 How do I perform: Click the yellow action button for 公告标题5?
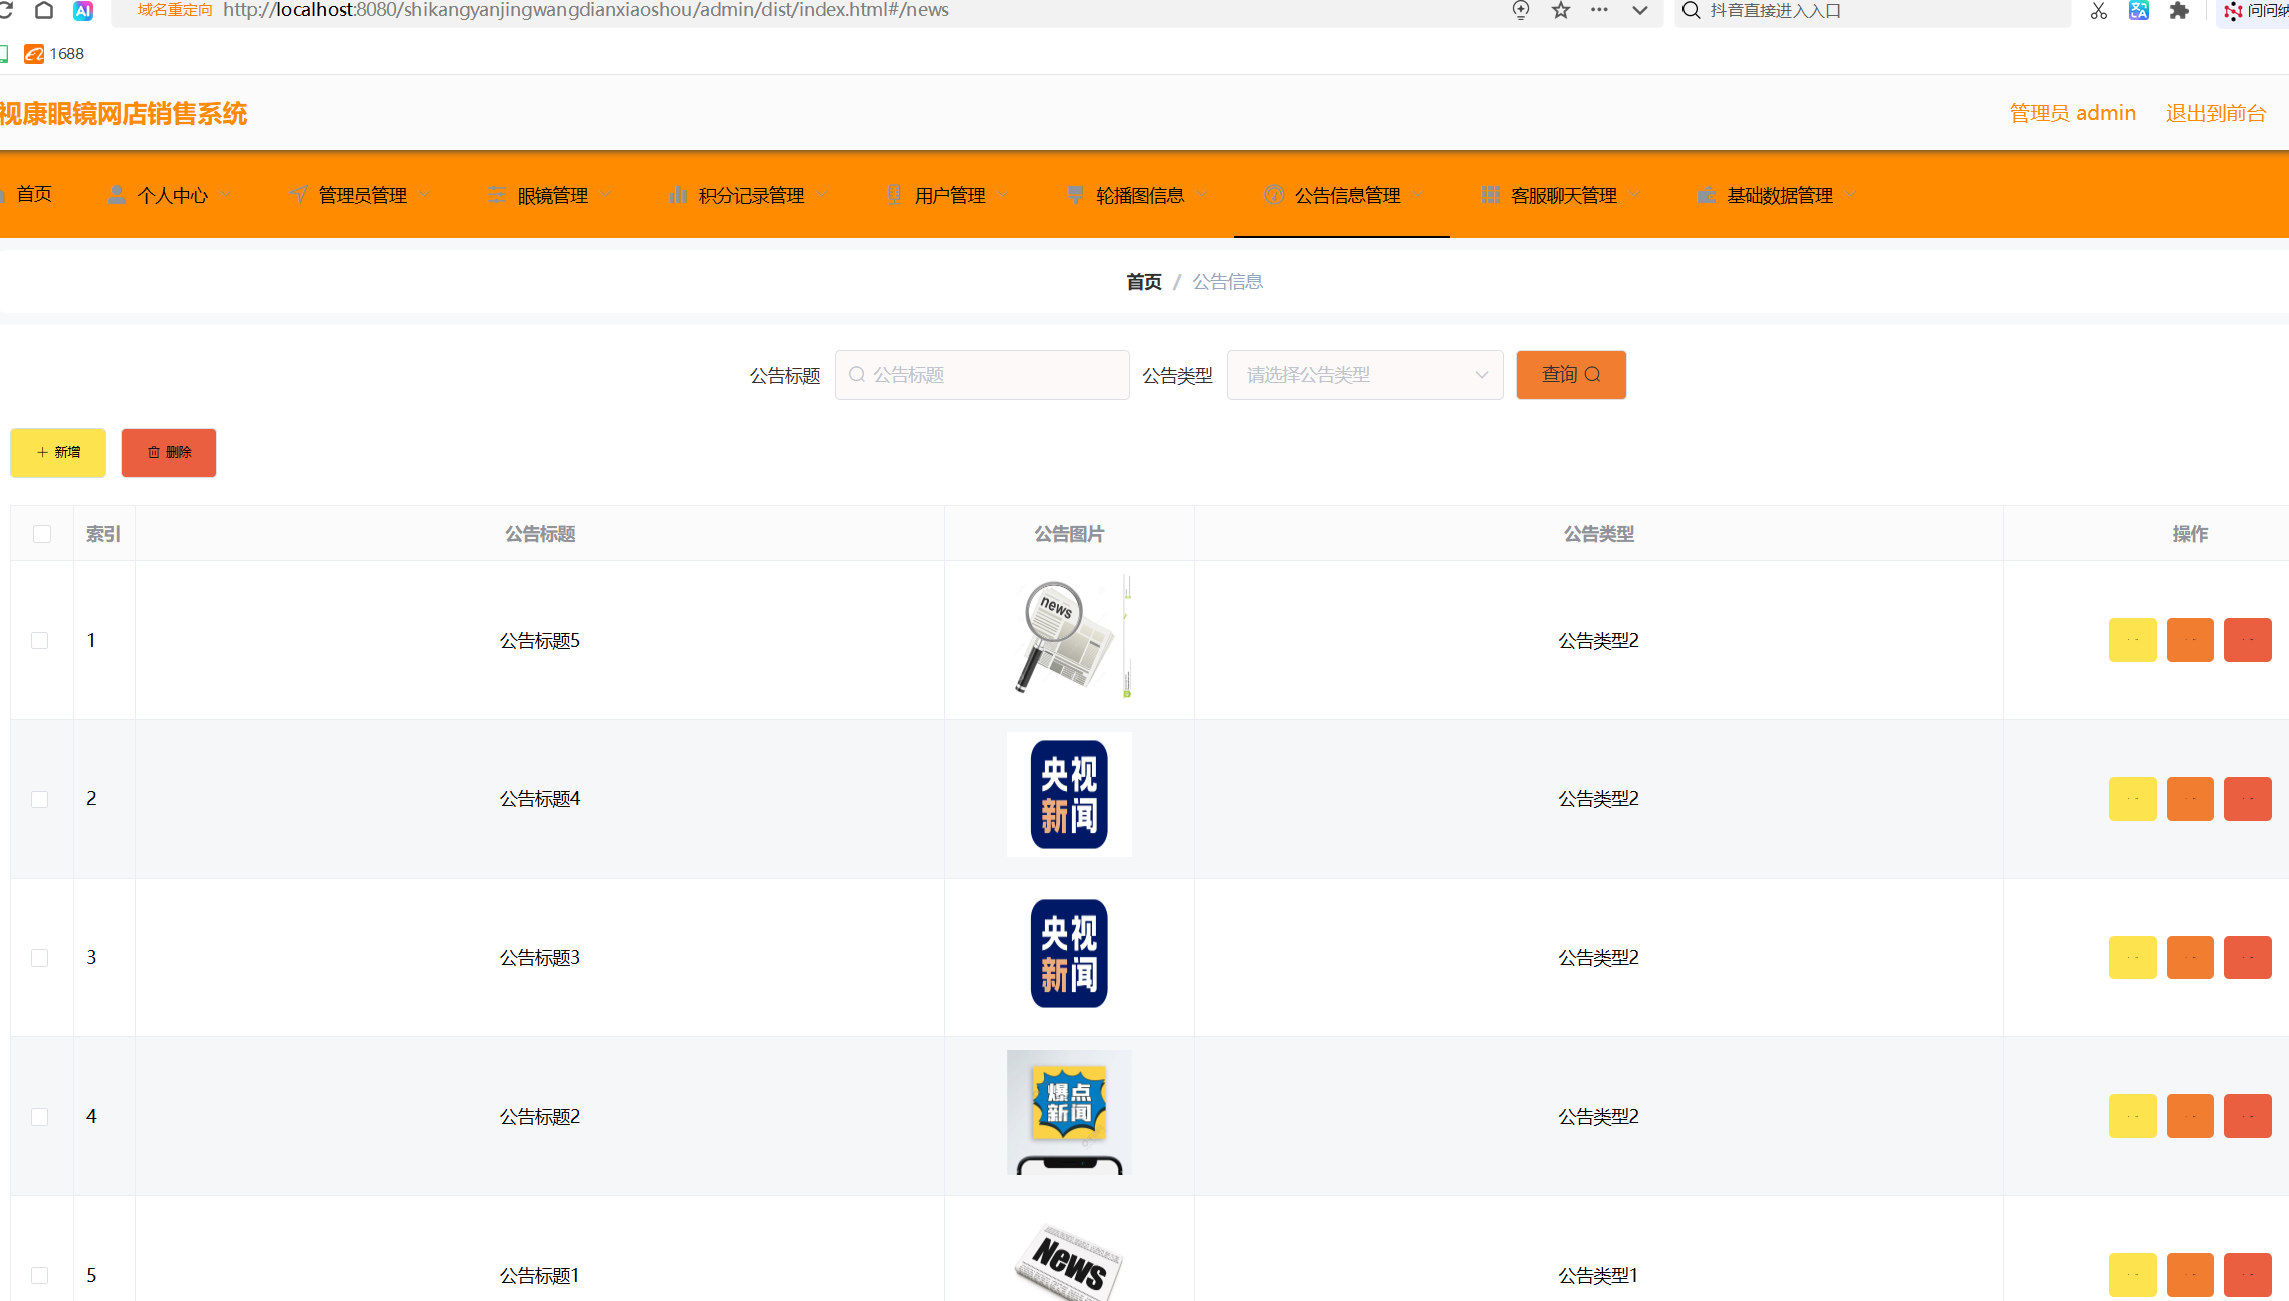2132,640
